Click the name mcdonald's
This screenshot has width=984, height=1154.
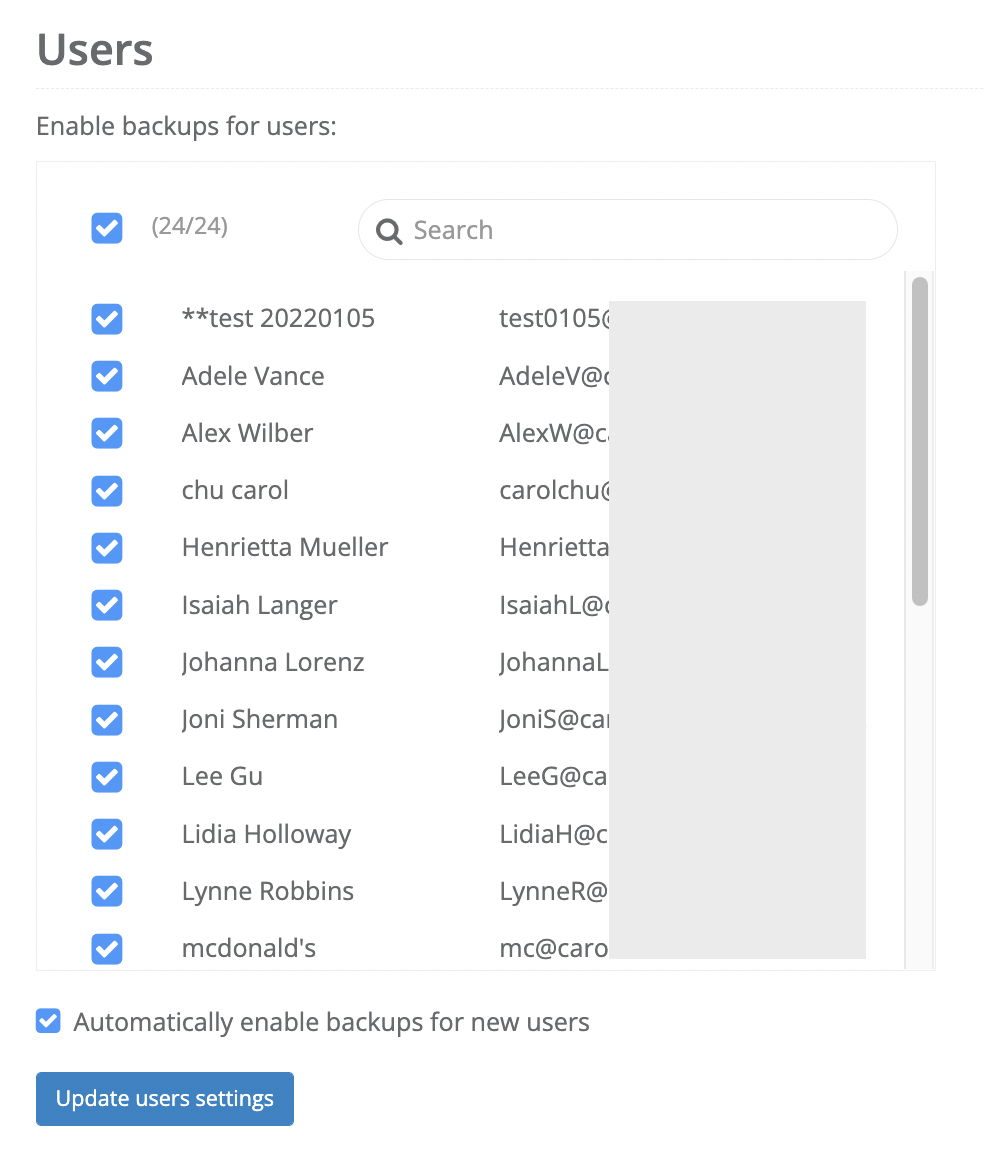click(x=249, y=948)
